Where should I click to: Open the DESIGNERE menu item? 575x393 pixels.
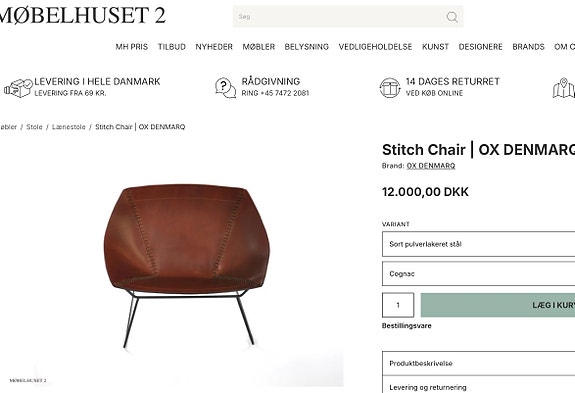[x=480, y=47]
